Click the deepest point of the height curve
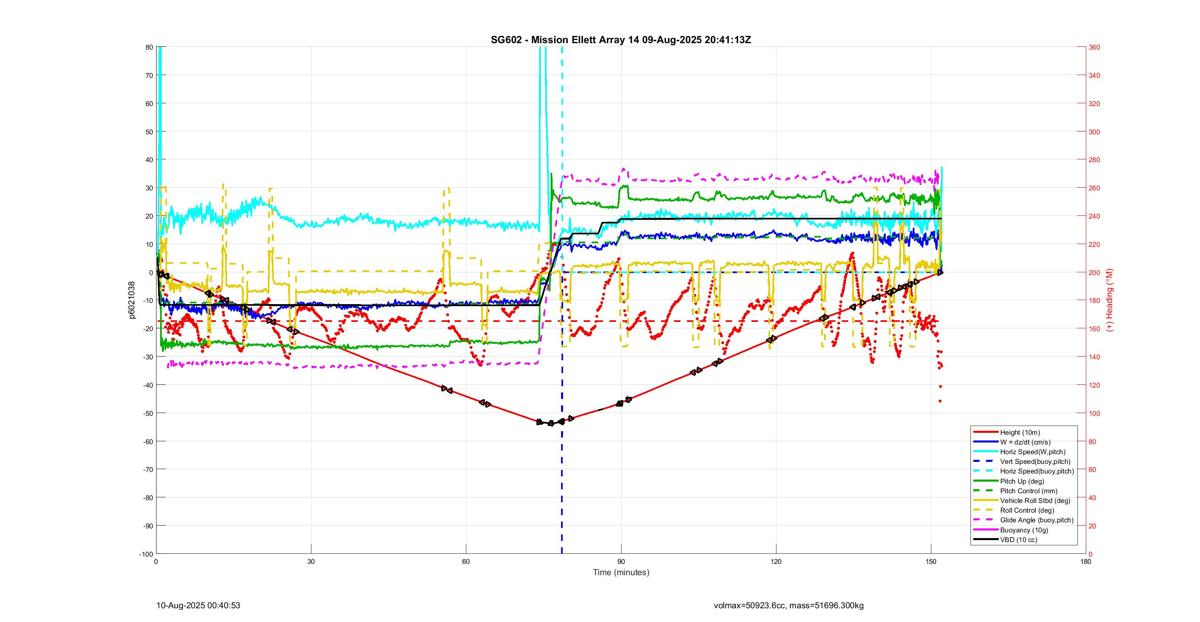Viewport: 1200px width, 622px height. [x=551, y=424]
